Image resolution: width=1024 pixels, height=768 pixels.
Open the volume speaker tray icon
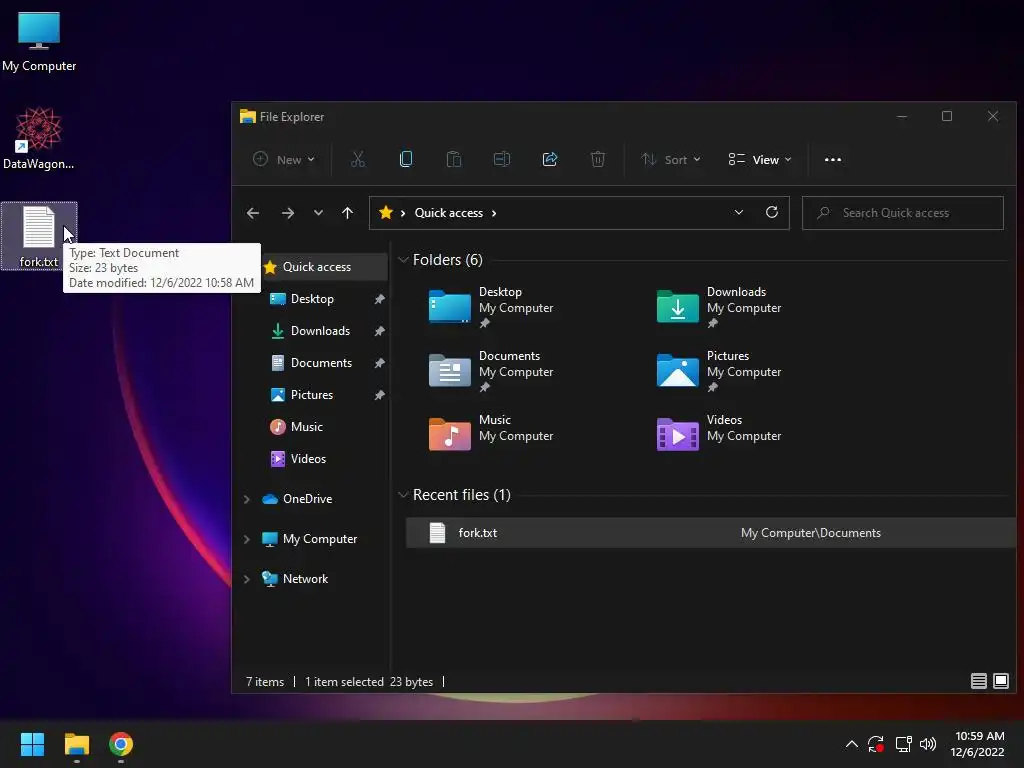(x=928, y=744)
